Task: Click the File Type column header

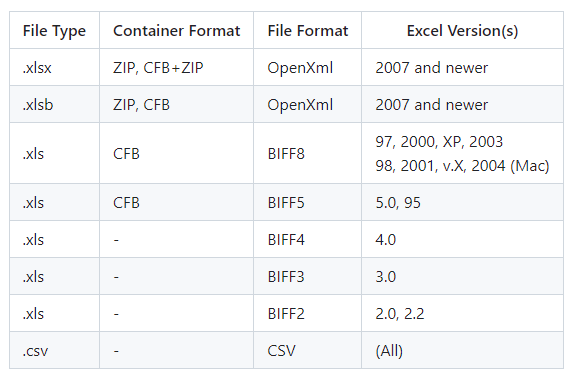Action: 54,30
